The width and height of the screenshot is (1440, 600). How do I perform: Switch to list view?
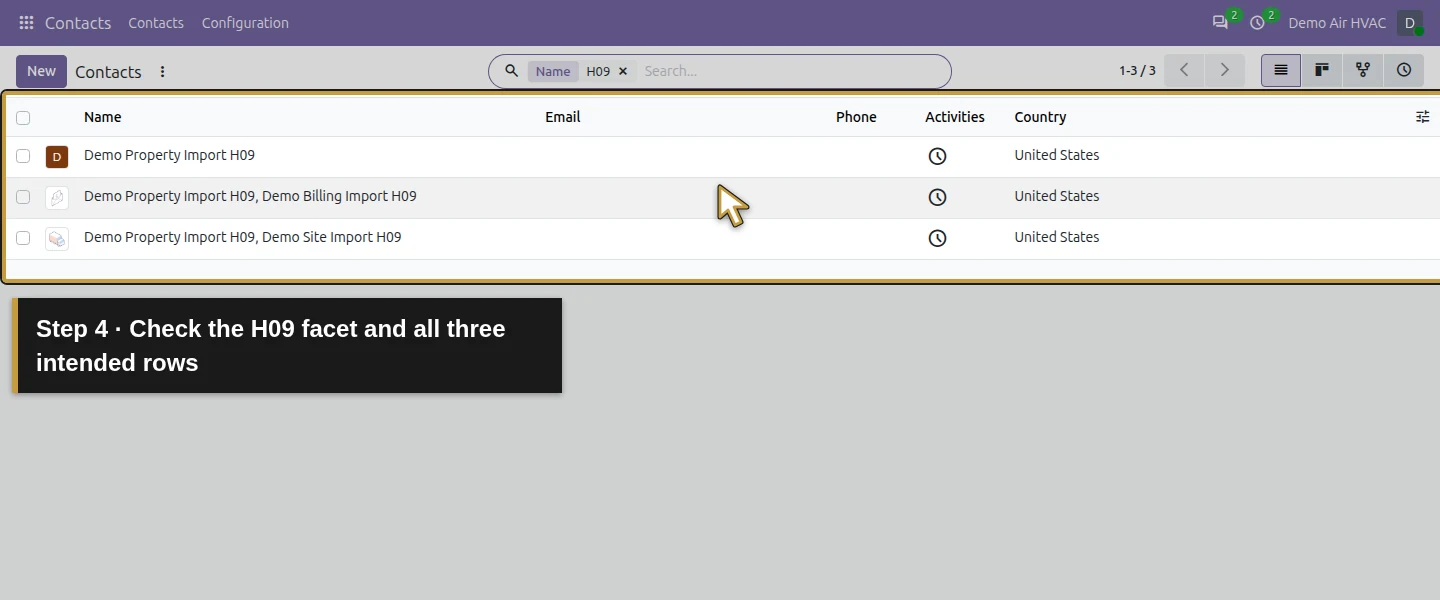1281,70
